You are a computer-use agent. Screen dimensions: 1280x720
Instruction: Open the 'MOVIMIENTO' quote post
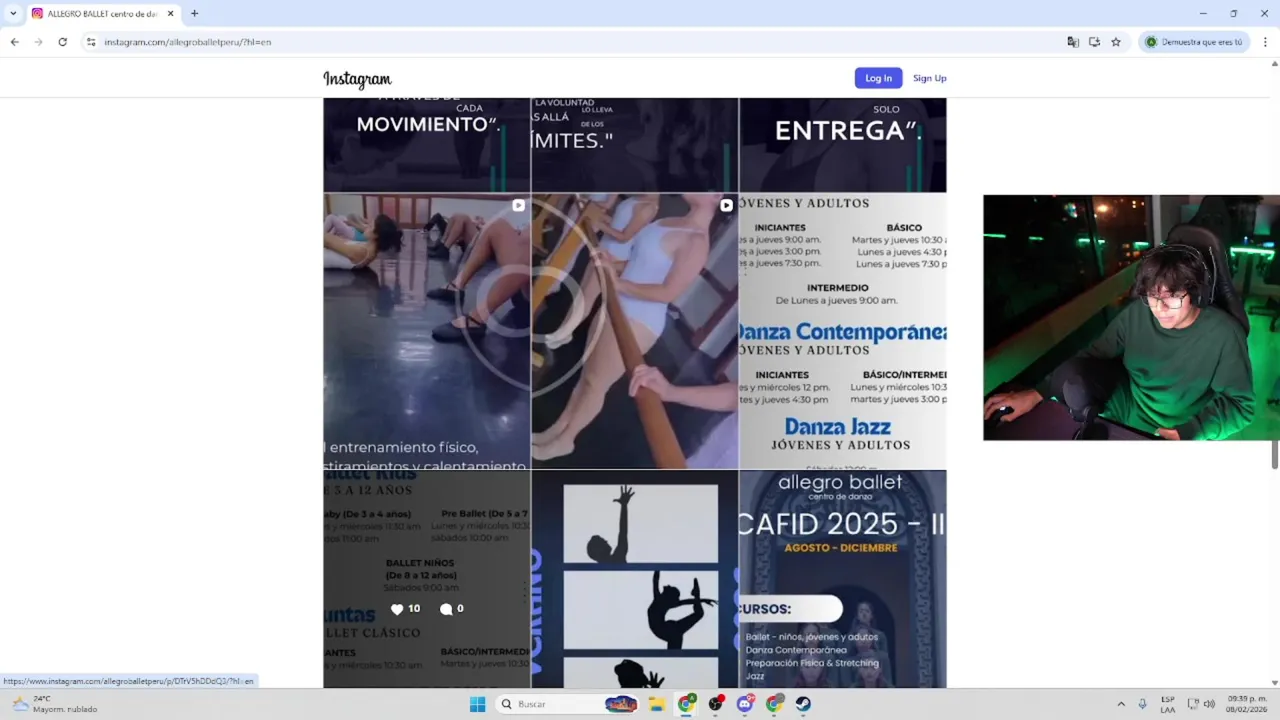click(427, 145)
